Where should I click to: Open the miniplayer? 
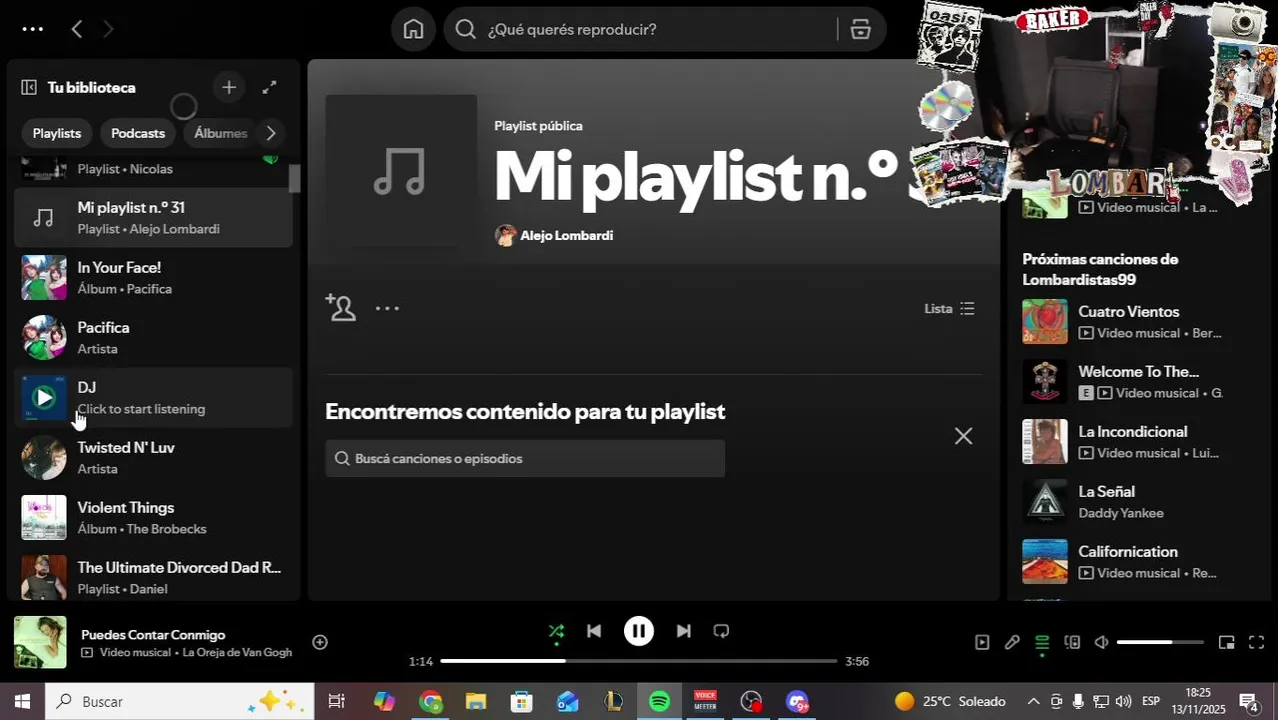1227,643
